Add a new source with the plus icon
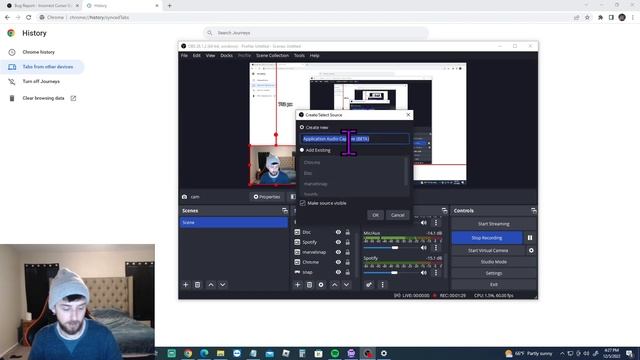 point(298,284)
